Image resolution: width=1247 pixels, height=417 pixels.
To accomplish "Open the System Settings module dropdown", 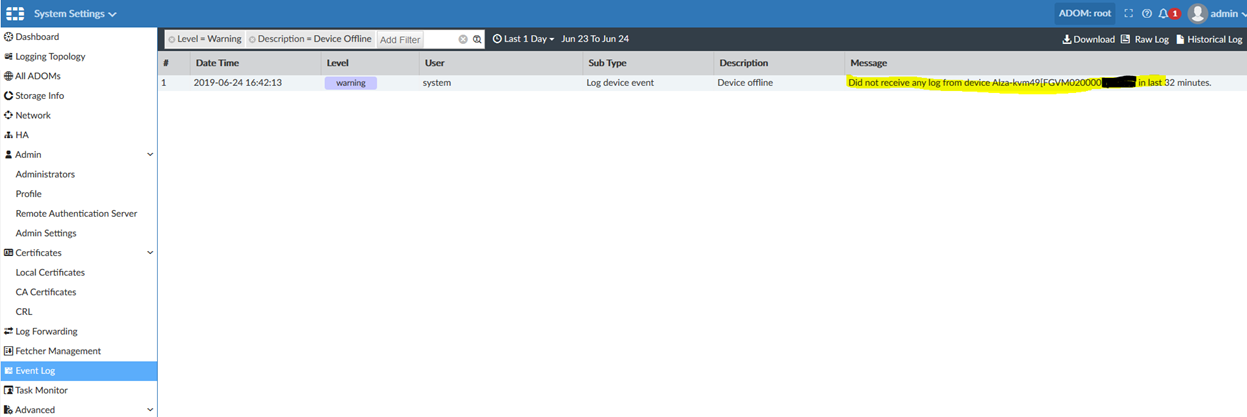I will pos(75,14).
